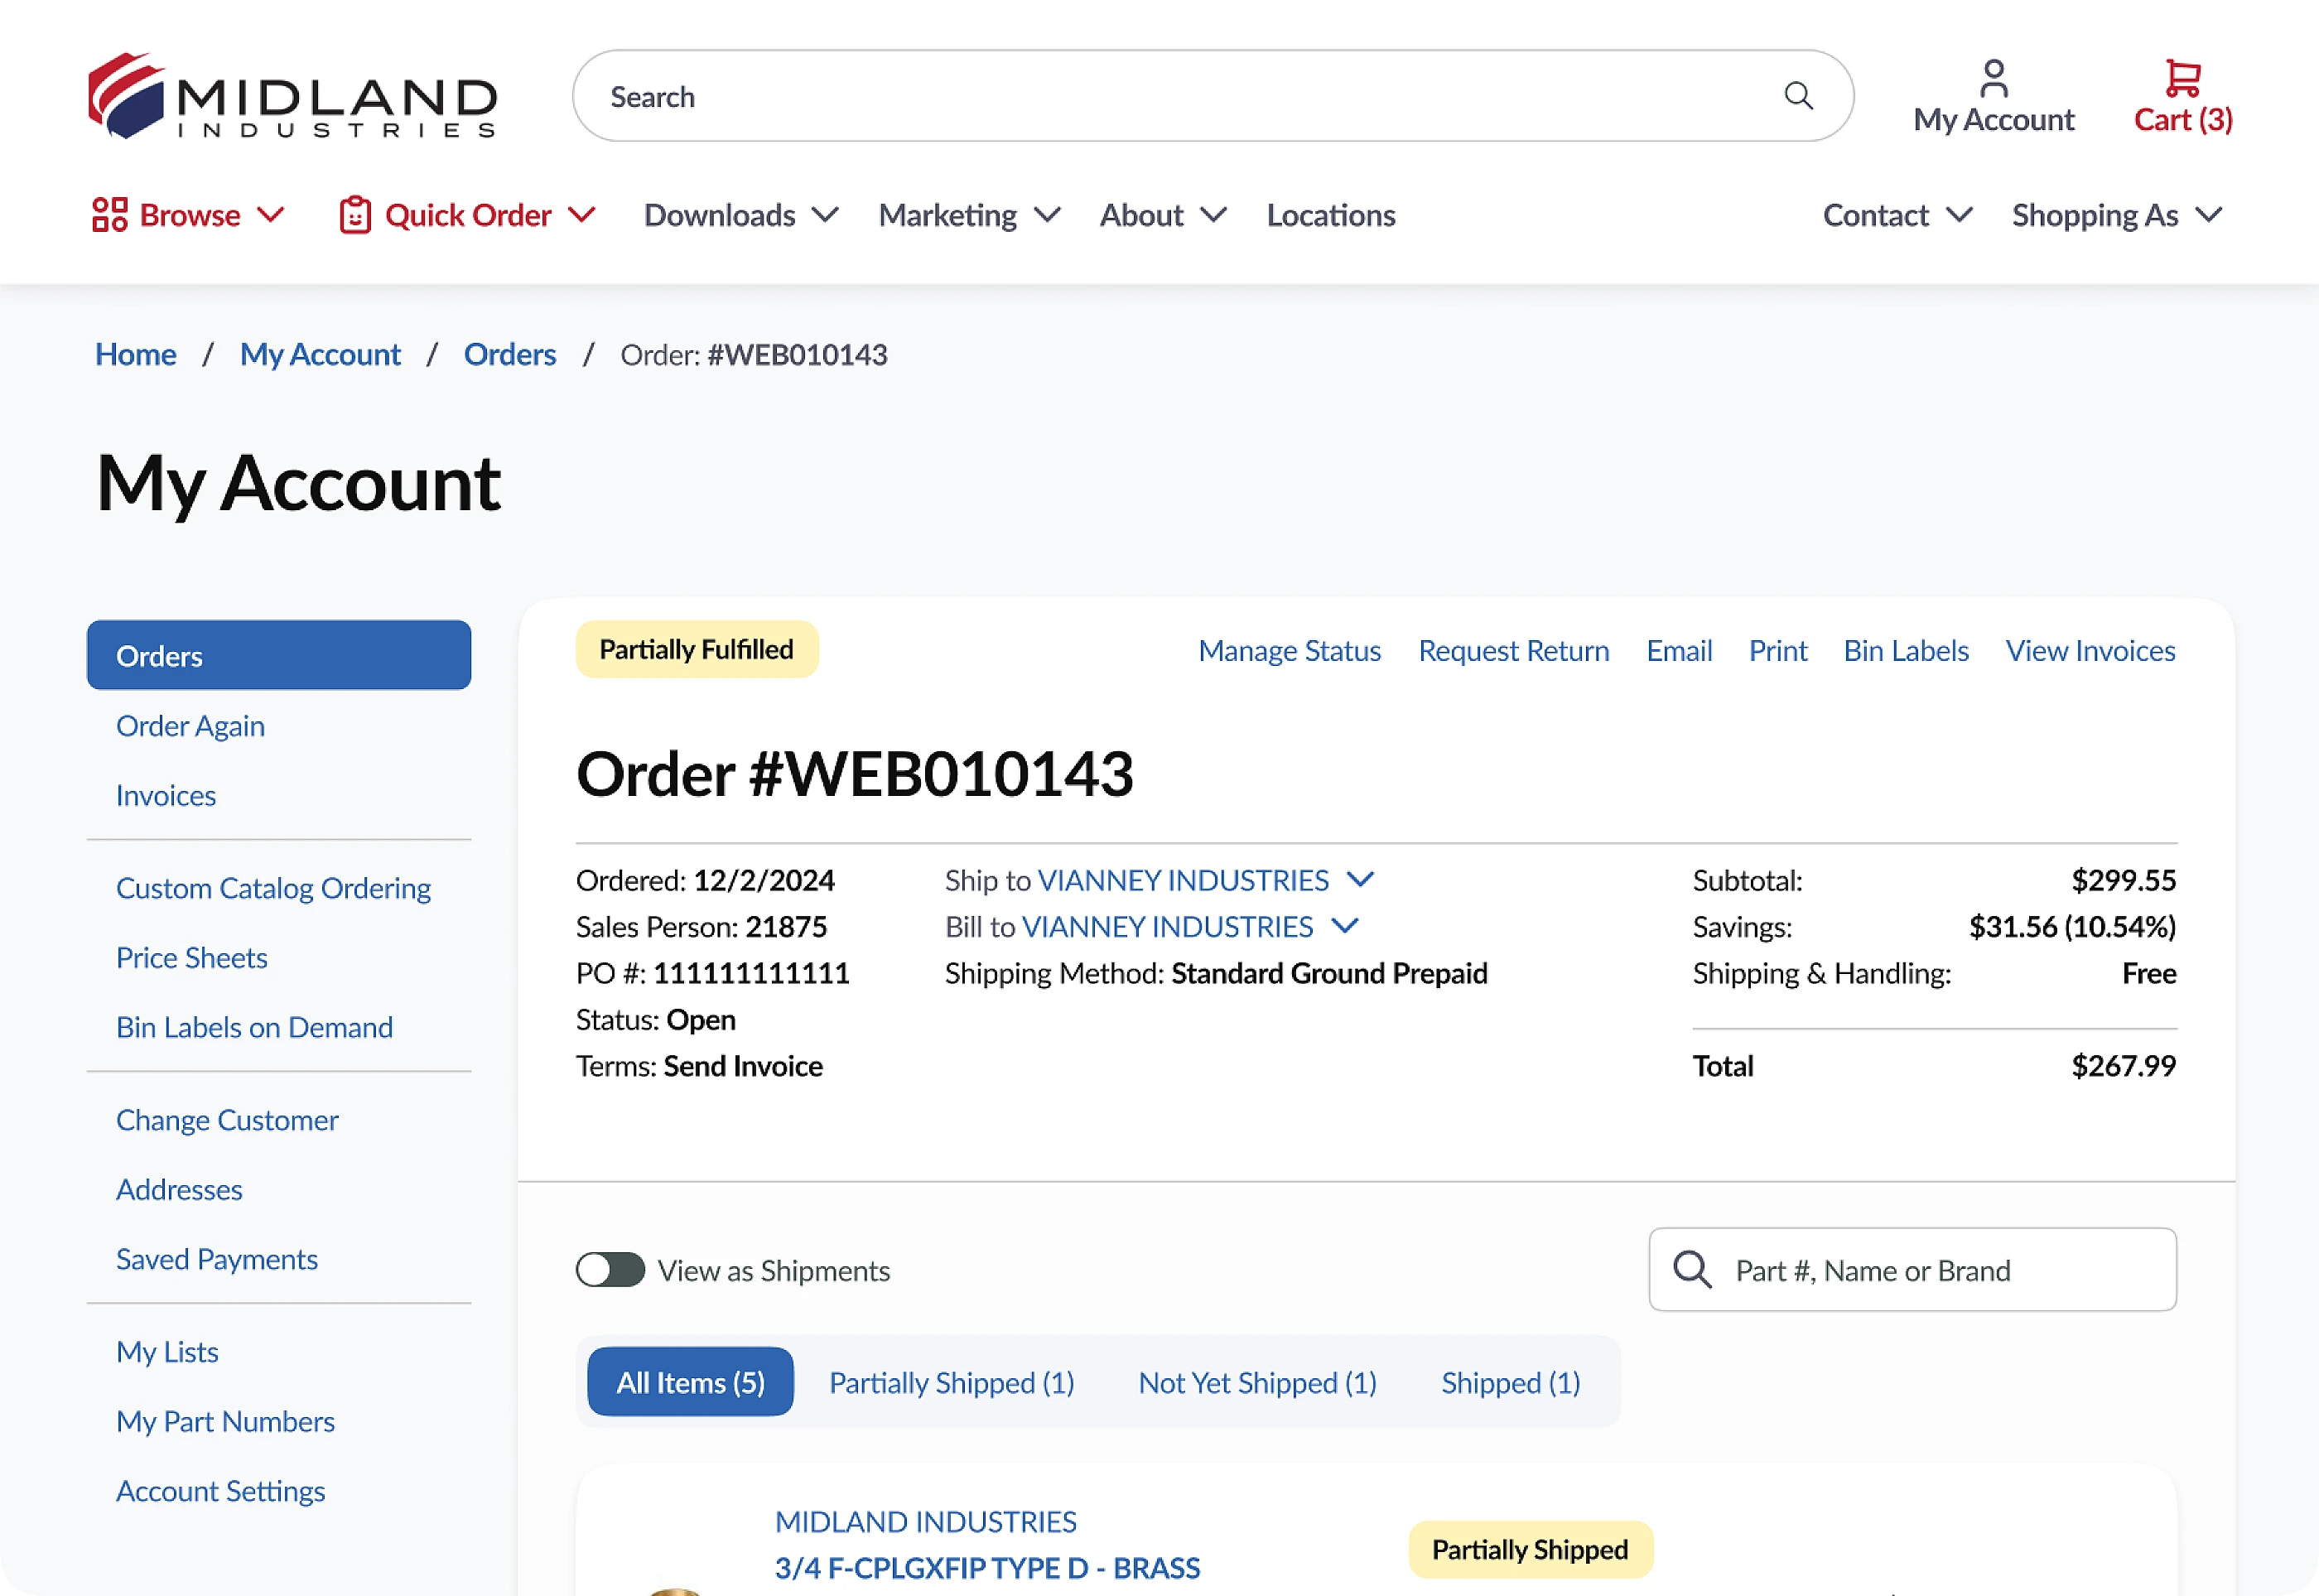
Task: Switch to Not Yet Shipped (1) tab
Action: click(x=1257, y=1382)
